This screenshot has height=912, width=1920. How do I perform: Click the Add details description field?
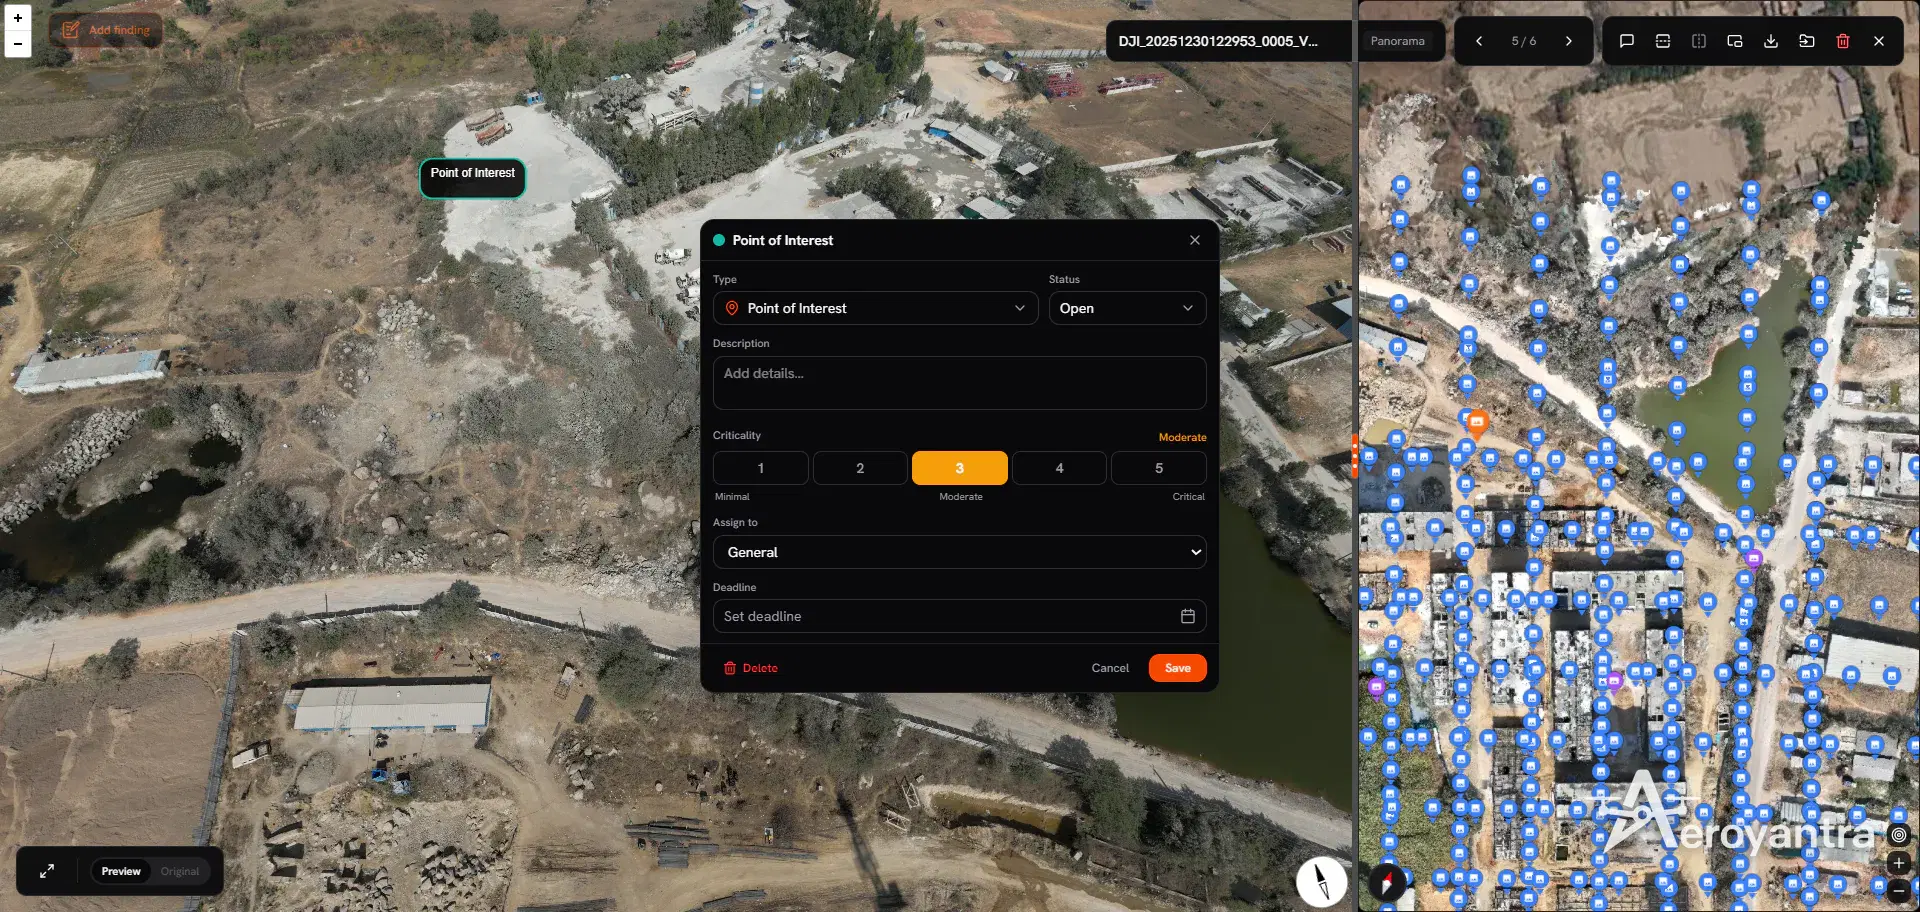coord(959,383)
